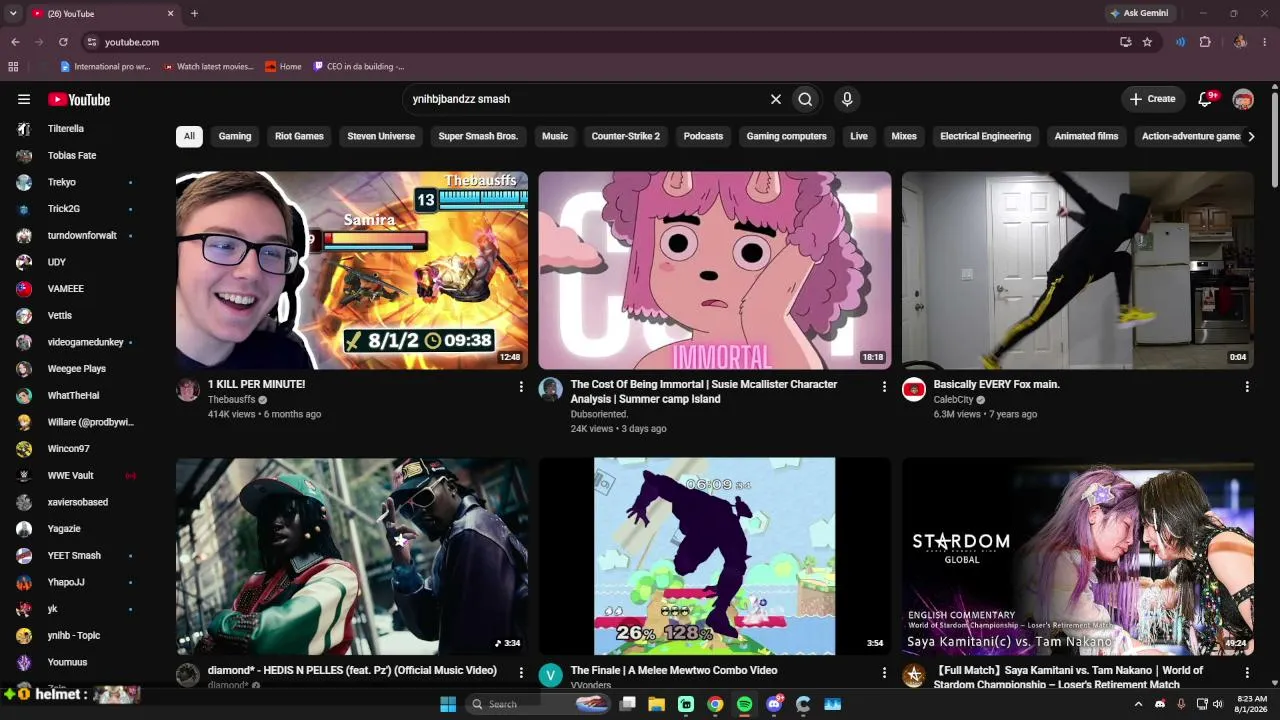Click the Ask Gemini button
Image resolution: width=1280 pixels, height=720 pixels.
(1138, 13)
